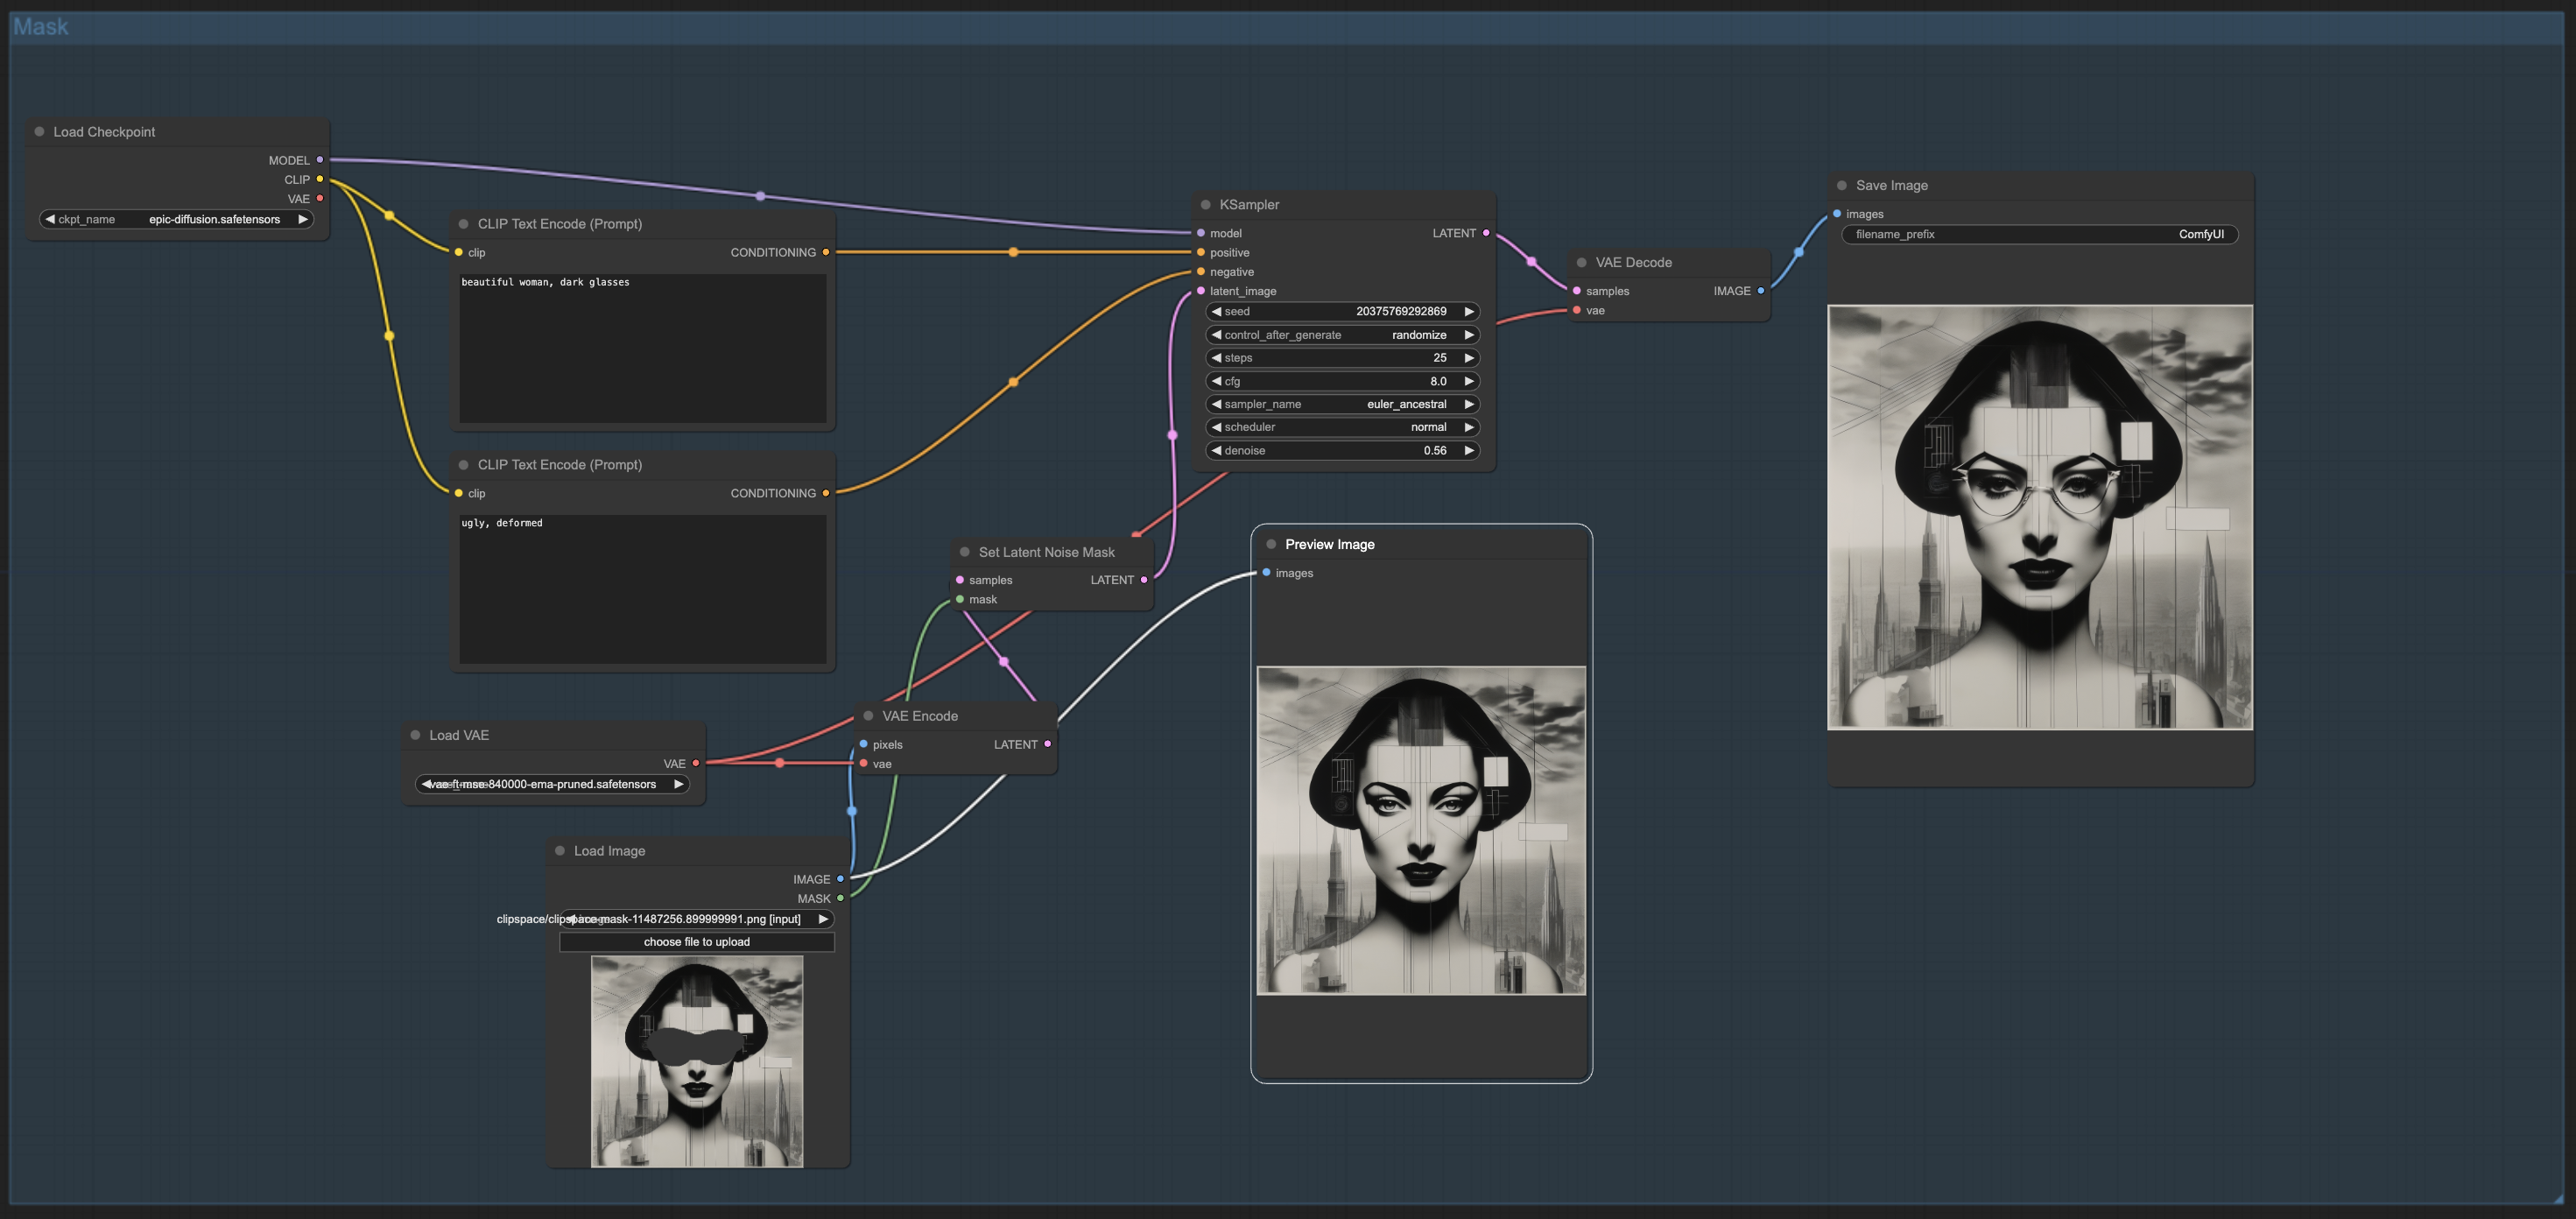Open the clipspace mask image filename selector
The image size is (2576, 1219).
[x=696, y=918]
